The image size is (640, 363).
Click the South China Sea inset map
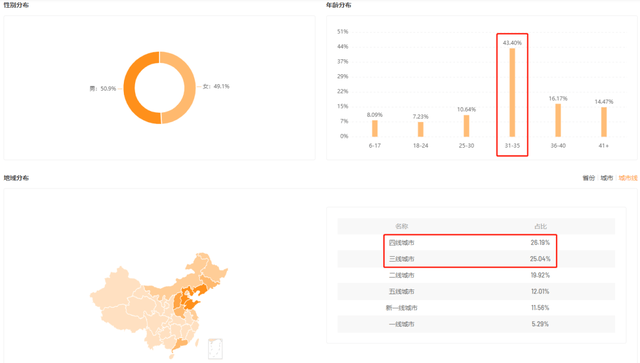[x=215, y=349]
